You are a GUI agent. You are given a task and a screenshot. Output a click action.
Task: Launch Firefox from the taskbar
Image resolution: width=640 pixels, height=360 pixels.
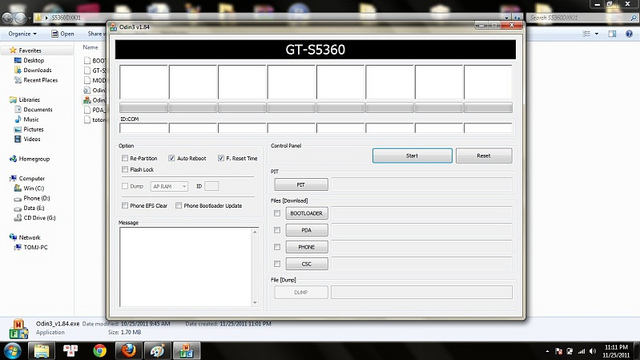(x=129, y=351)
